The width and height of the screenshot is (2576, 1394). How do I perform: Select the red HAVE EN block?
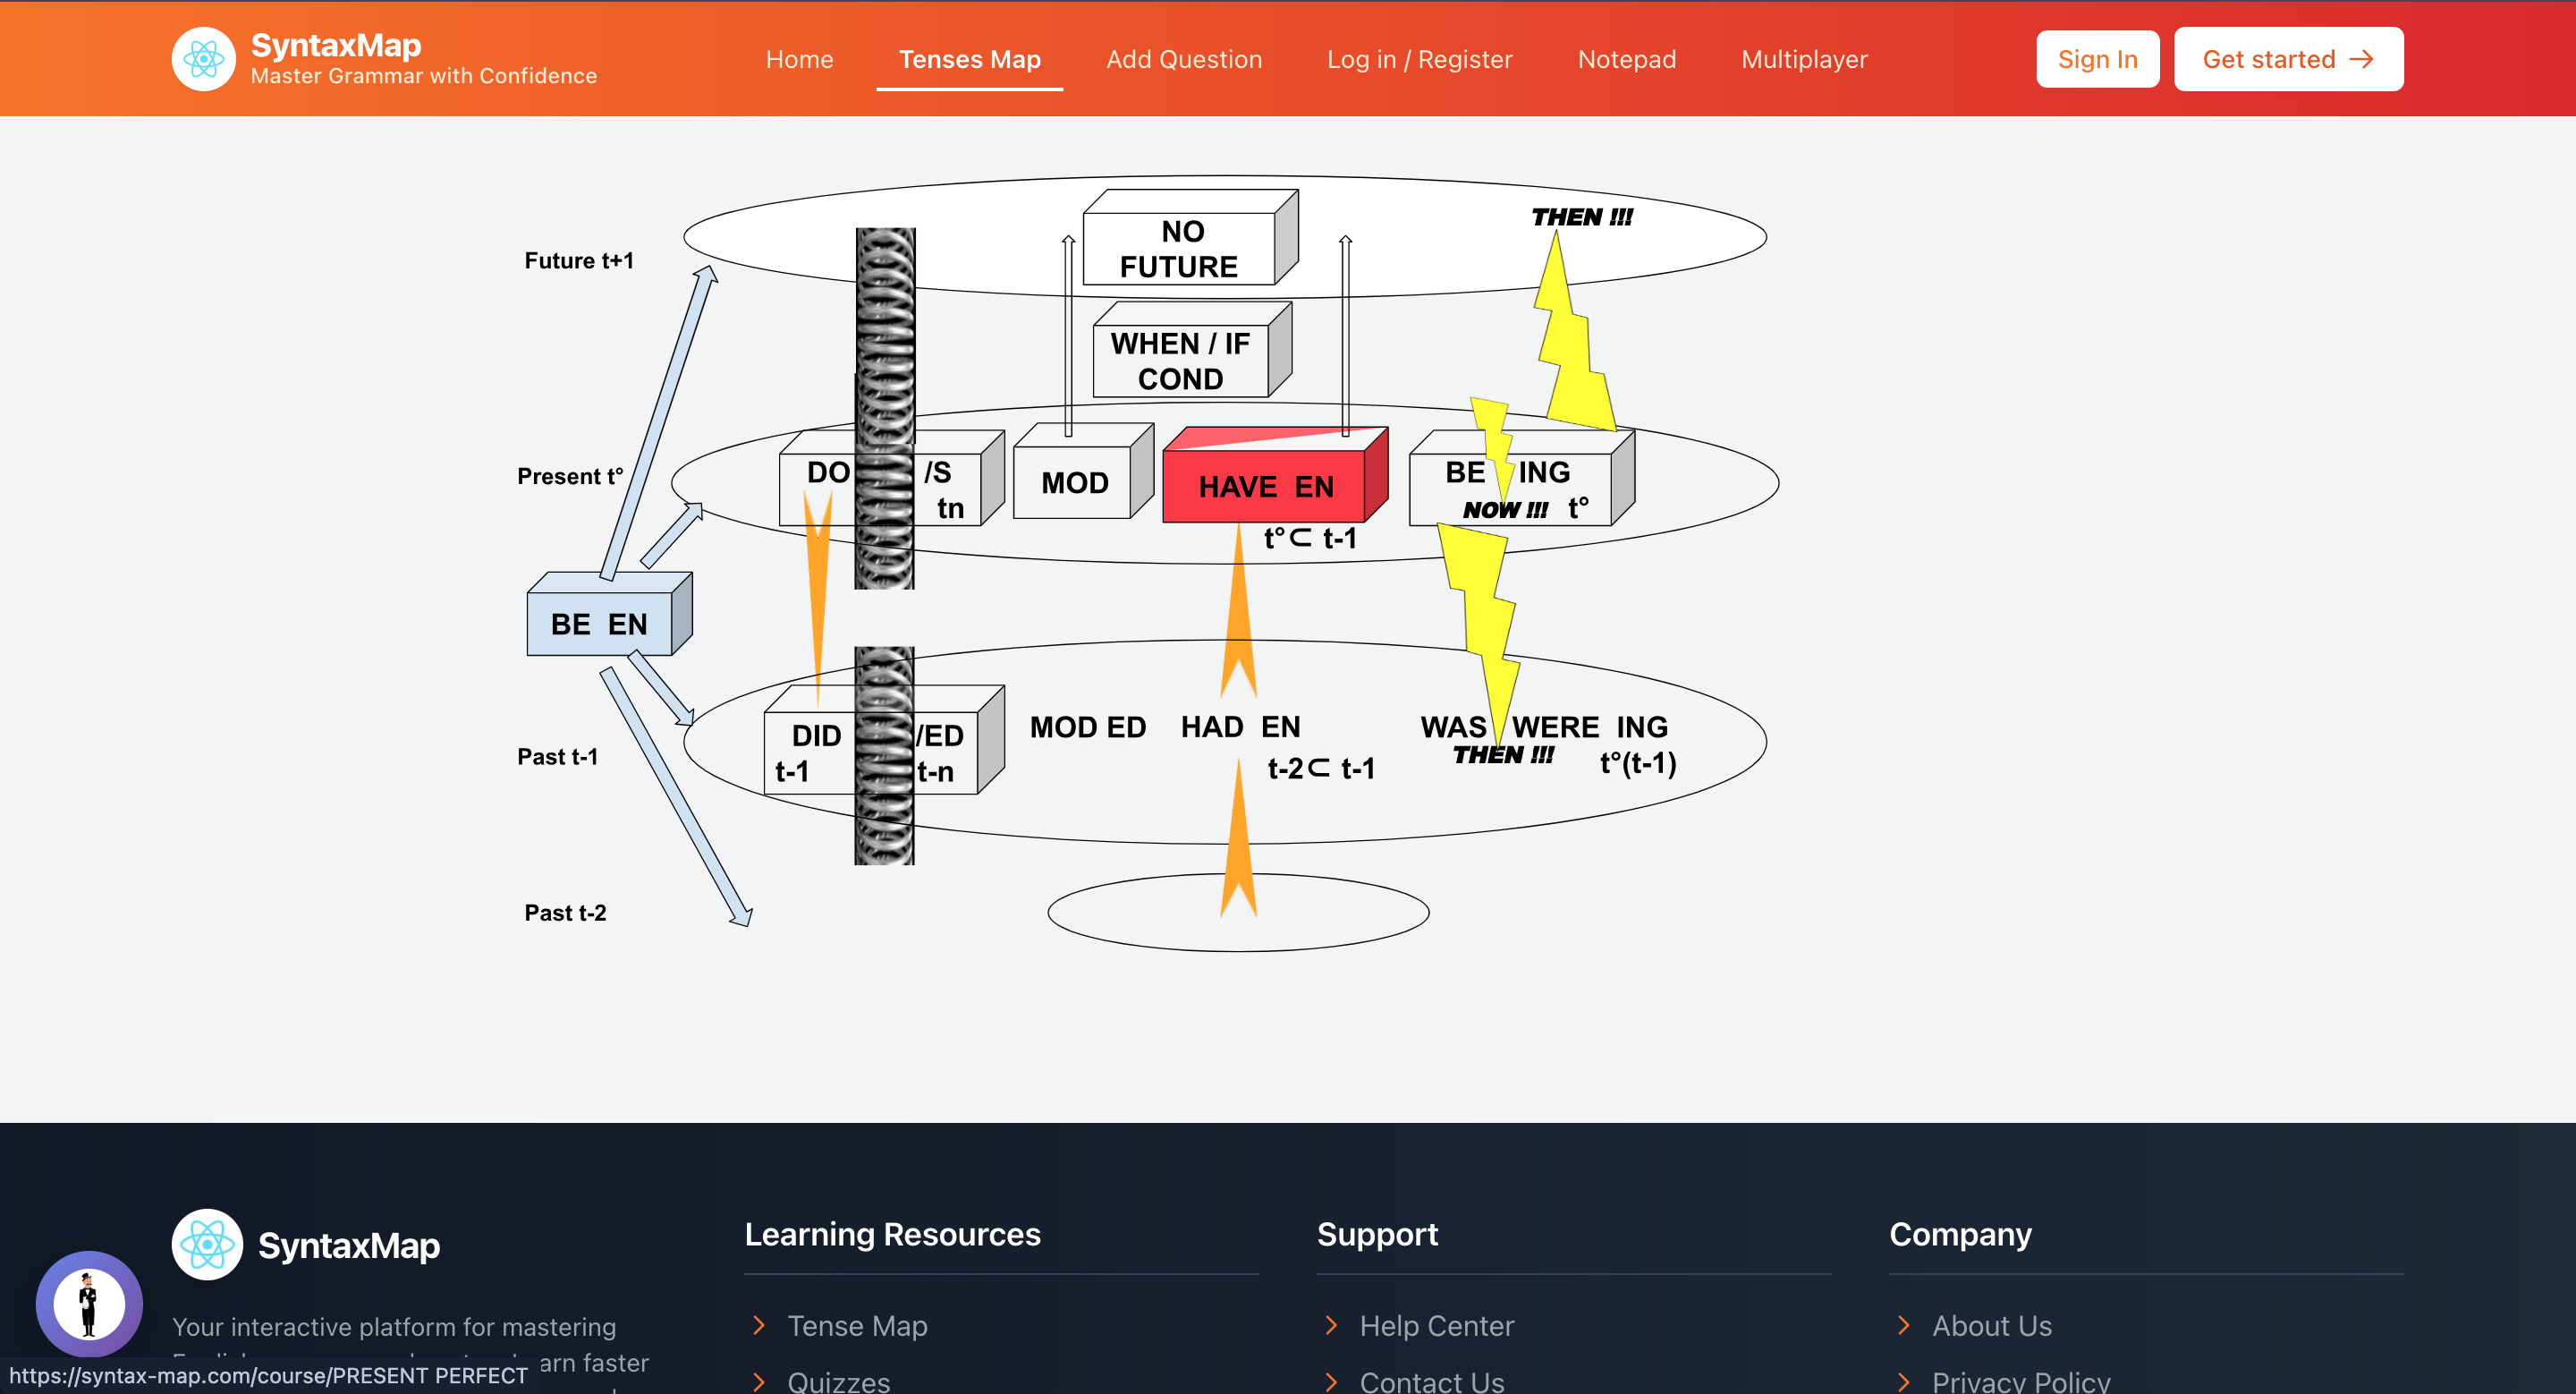pos(1270,487)
